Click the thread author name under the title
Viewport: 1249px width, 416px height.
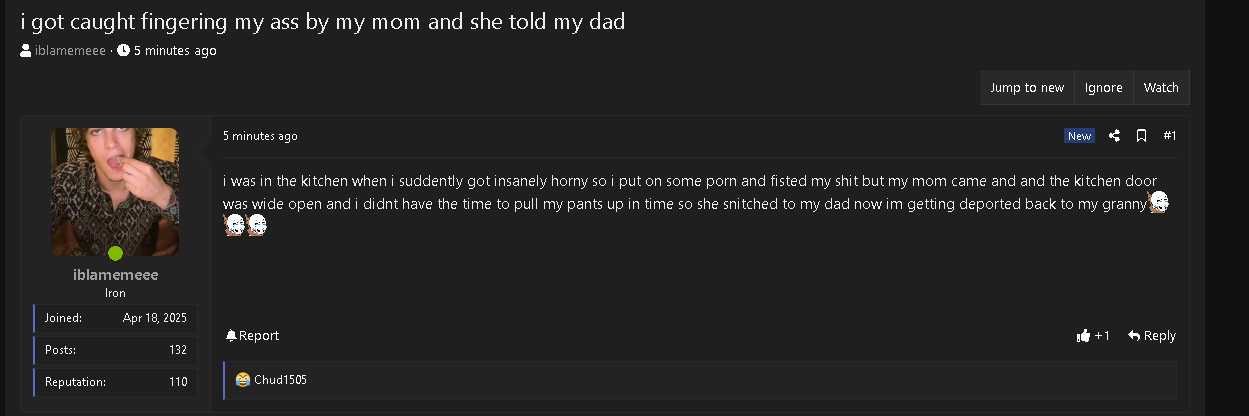(70, 51)
